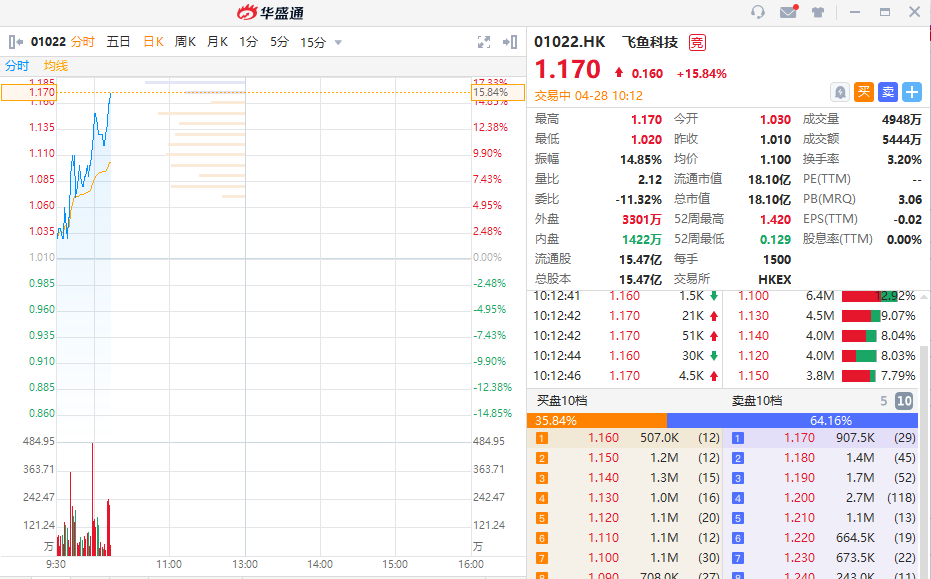Image resolution: width=931 pixels, height=579 pixels.
Task: Click ask level 4 price 1.200
Action: click(799, 498)
